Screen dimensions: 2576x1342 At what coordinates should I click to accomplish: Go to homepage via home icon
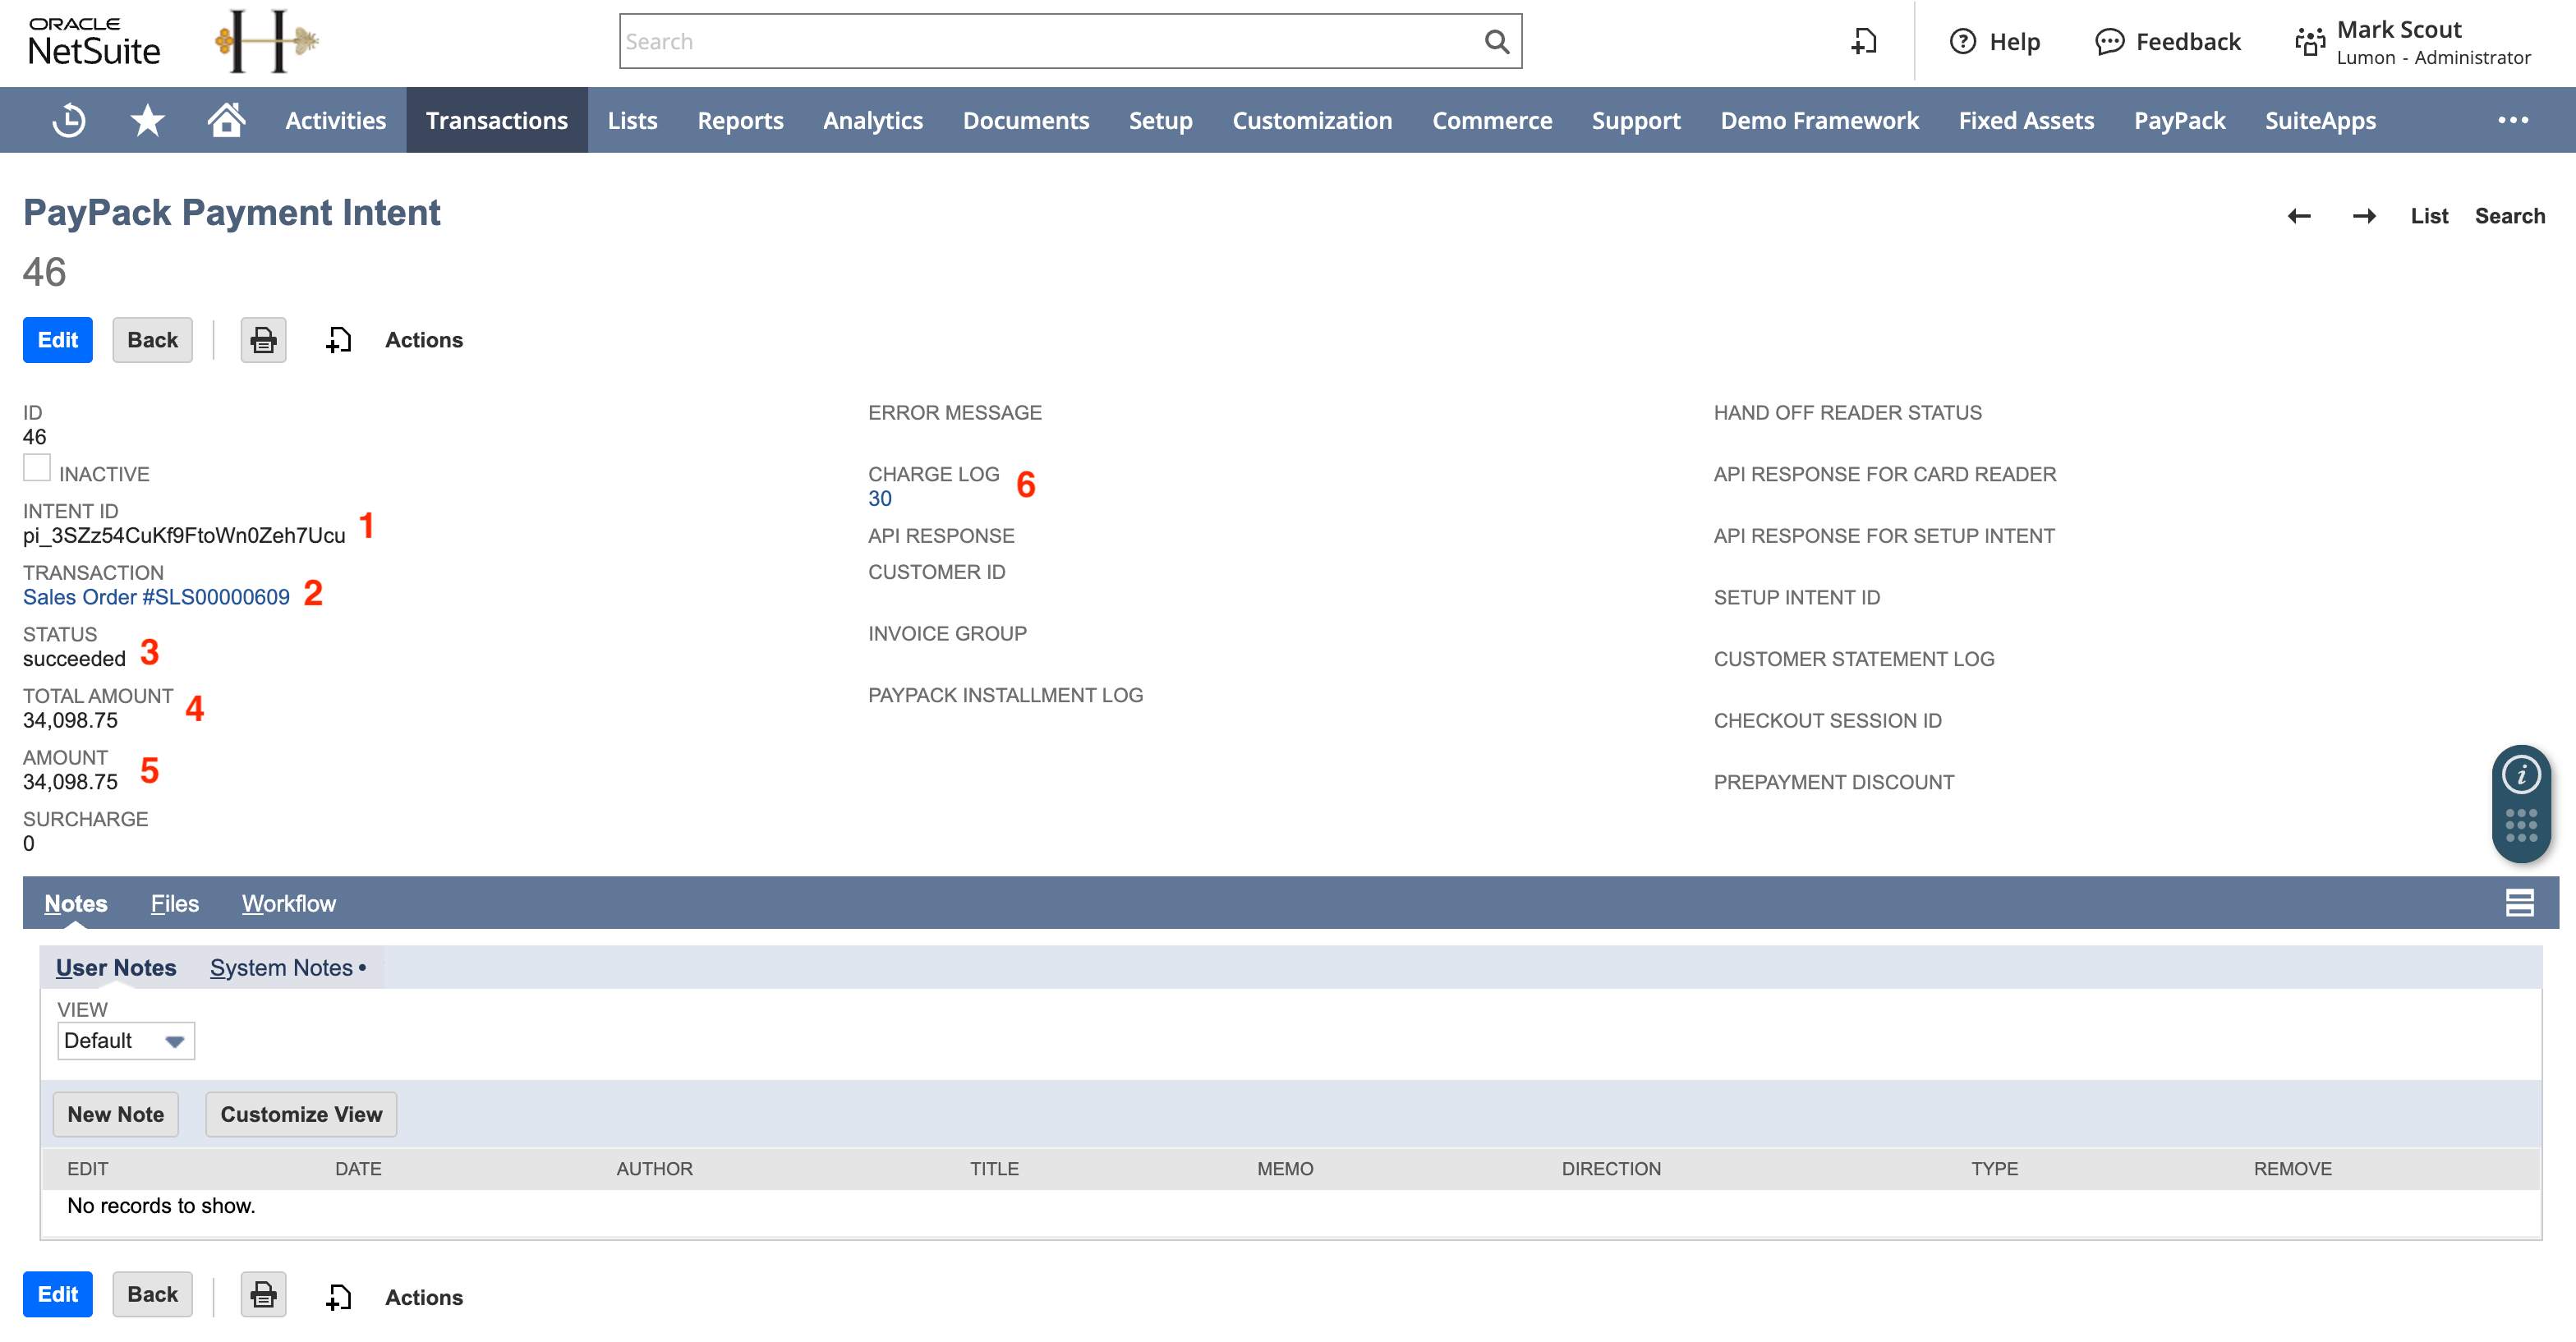point(226,120)
